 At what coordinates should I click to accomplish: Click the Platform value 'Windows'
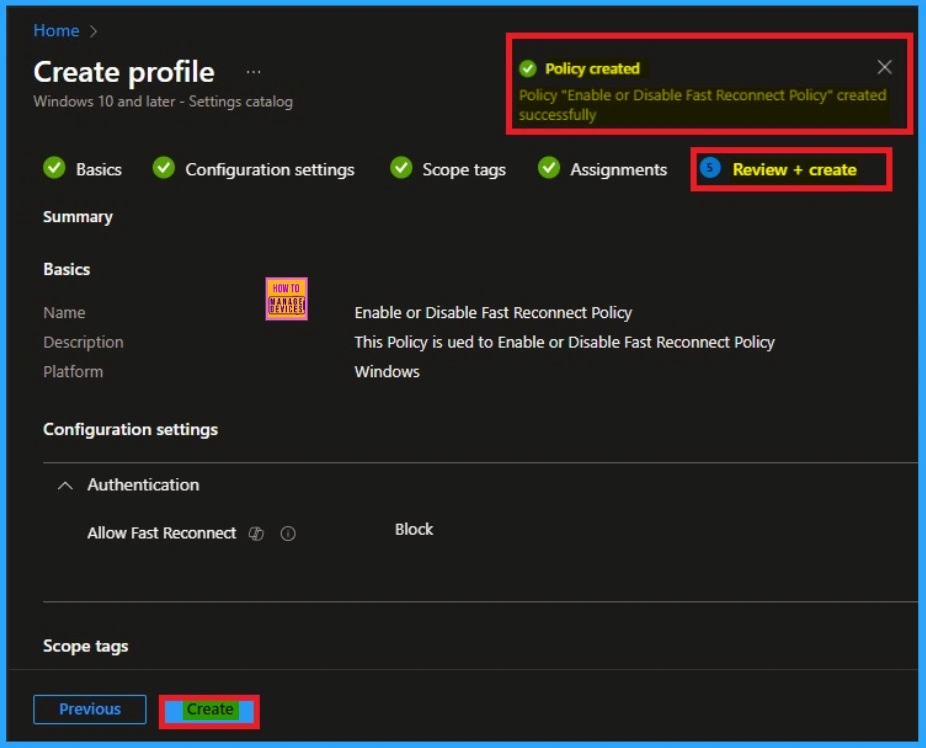click(387, 371)
